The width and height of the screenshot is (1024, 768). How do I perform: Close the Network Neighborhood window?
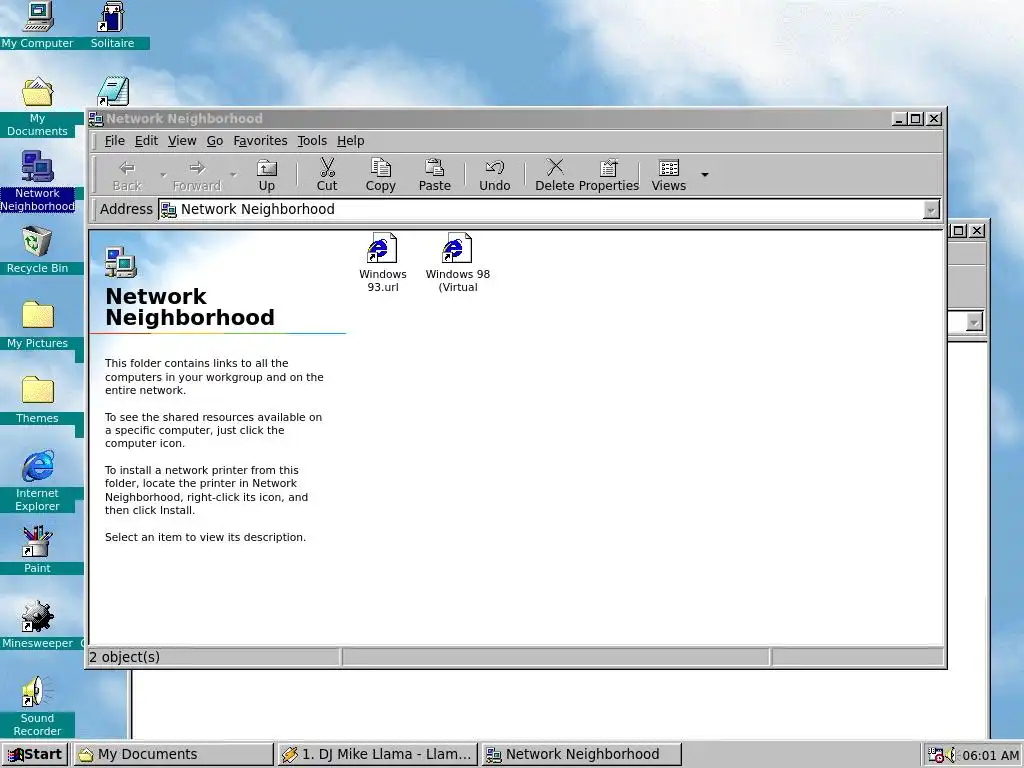point(935,119)
